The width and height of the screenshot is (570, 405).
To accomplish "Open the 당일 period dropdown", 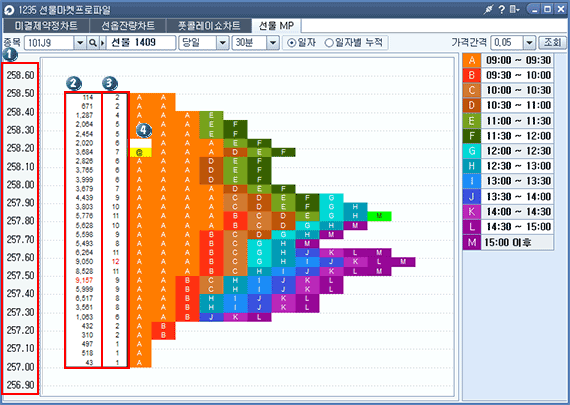I will pos(222,43).
